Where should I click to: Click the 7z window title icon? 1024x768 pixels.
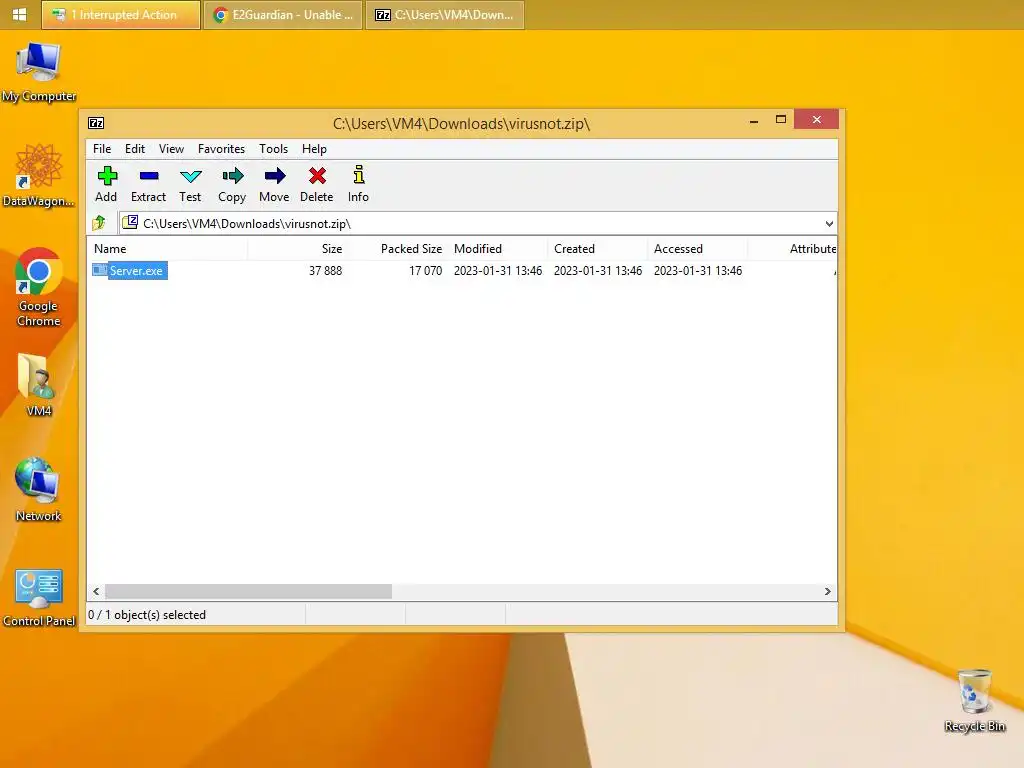tap(96, 123)
